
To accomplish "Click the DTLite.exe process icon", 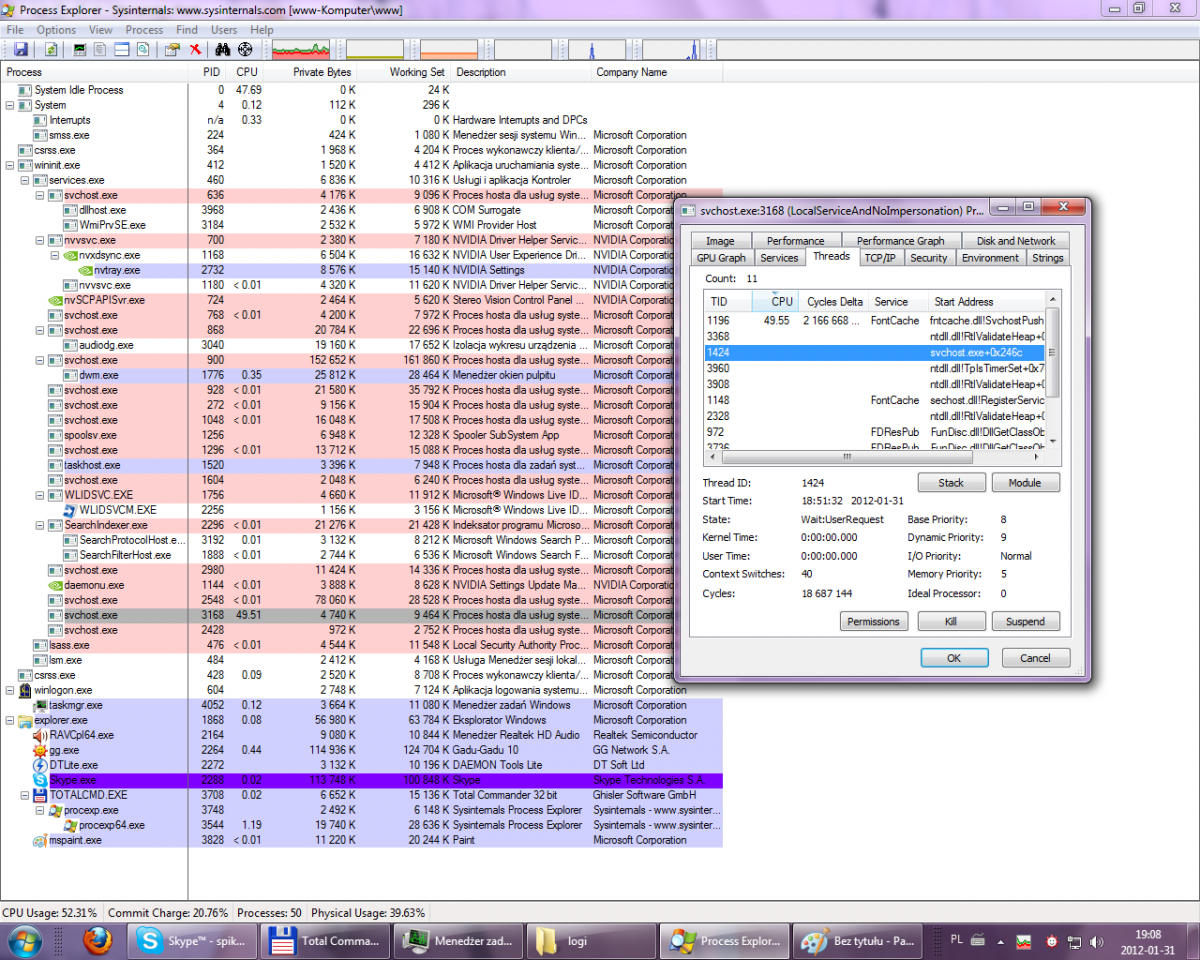I will [x=41, y=765].
